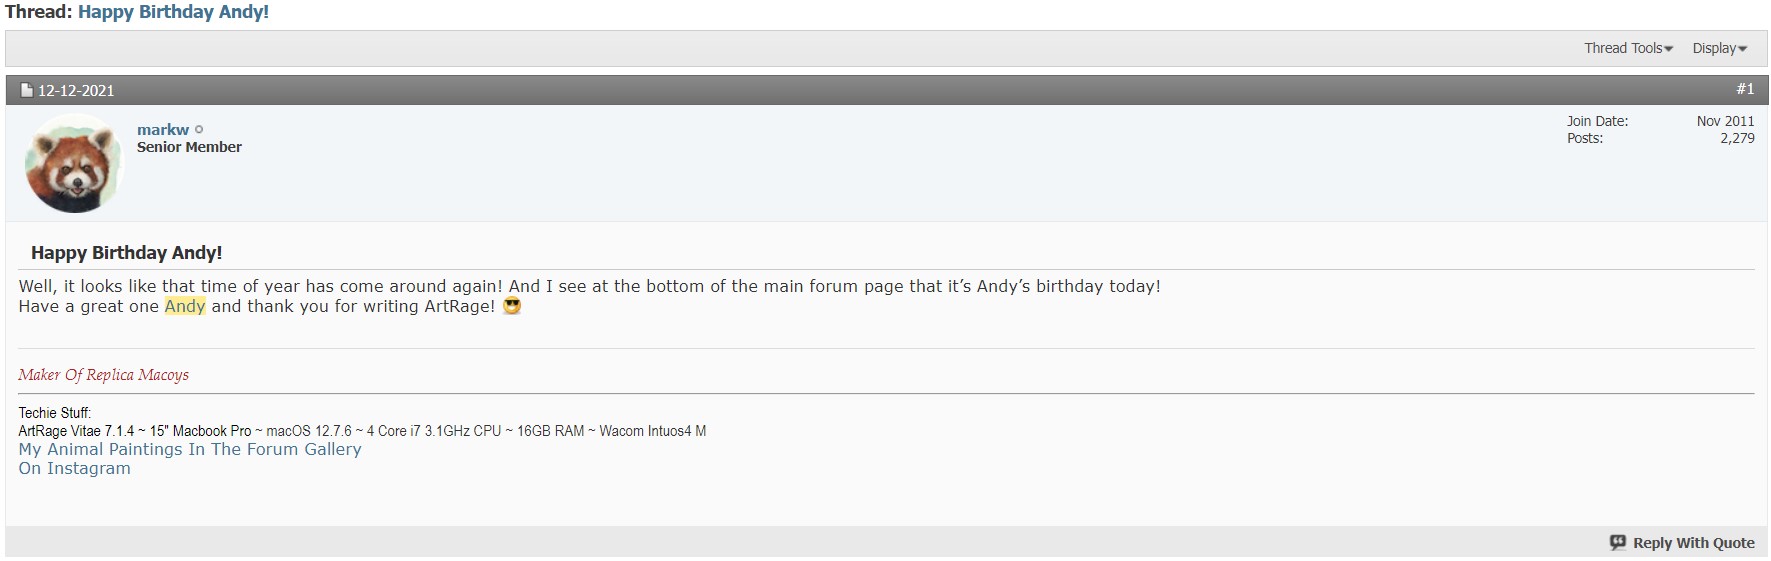Click markw's offline status indicator icon
Viewport: 1771px width, 561px height.
coord(199,130)
